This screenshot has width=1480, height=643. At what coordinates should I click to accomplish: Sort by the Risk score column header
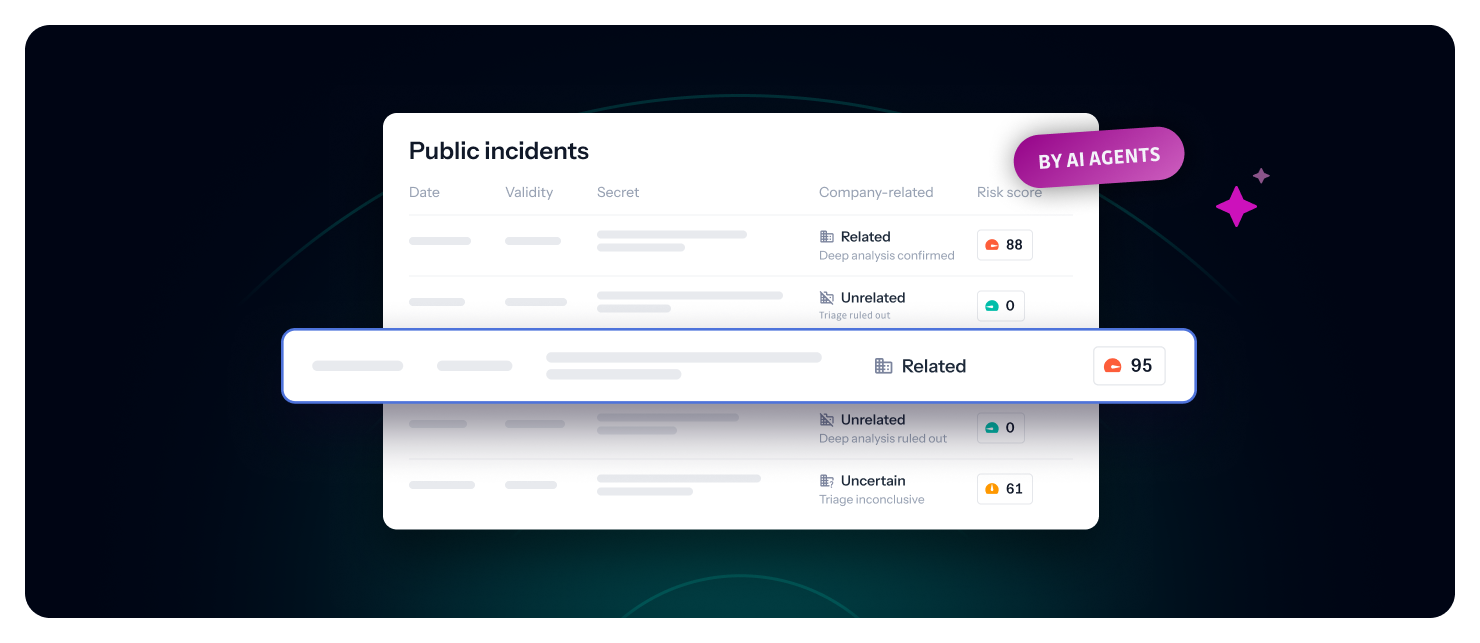(1009, 192)
